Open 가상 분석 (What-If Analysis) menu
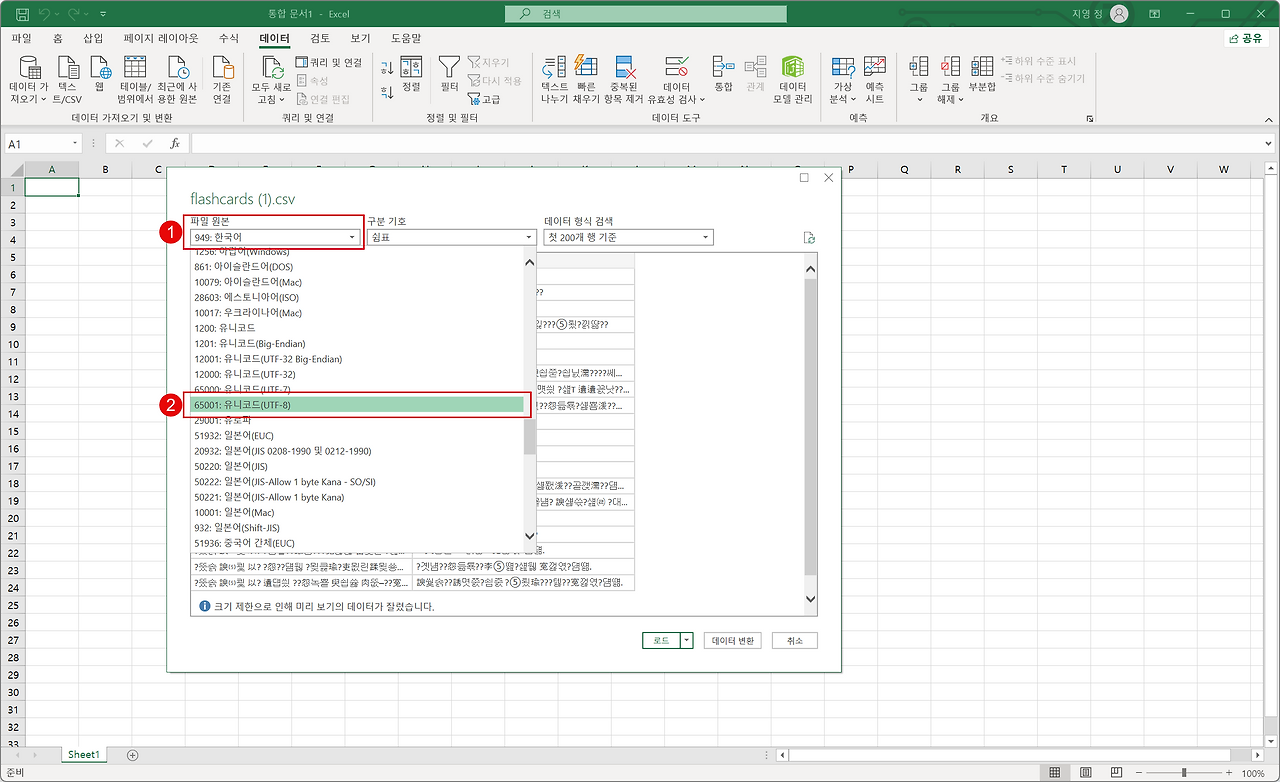 coord(842,80)
